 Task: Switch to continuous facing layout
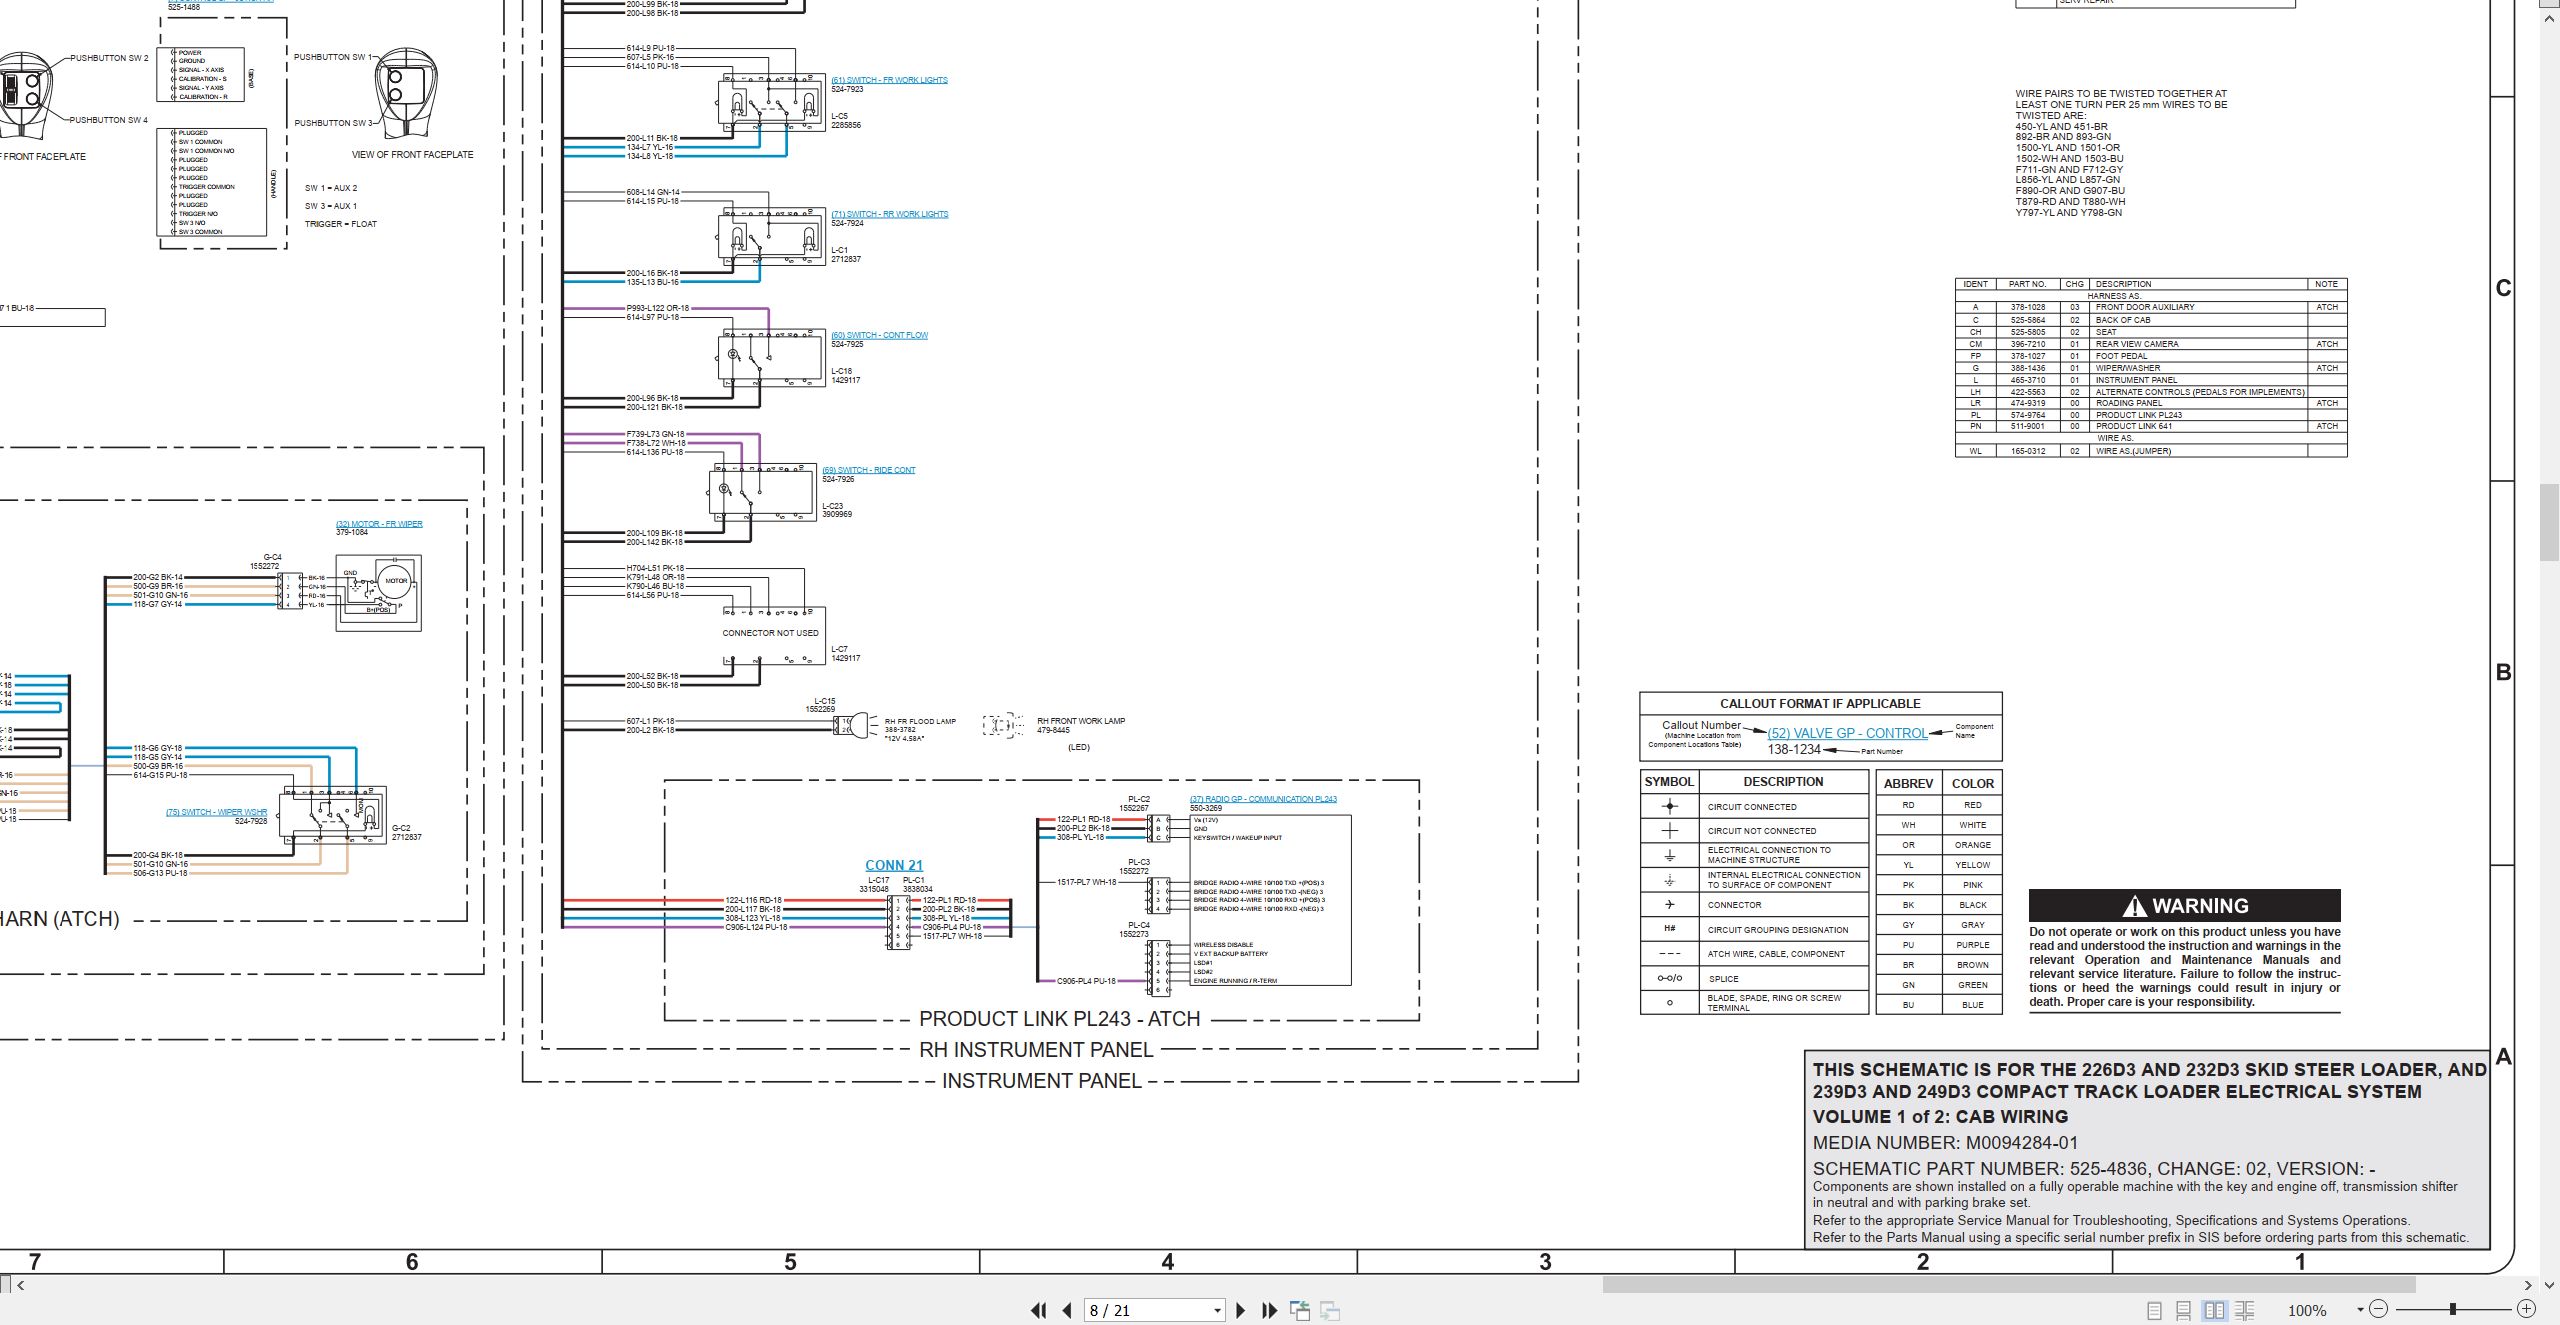click(2245, 1310)
